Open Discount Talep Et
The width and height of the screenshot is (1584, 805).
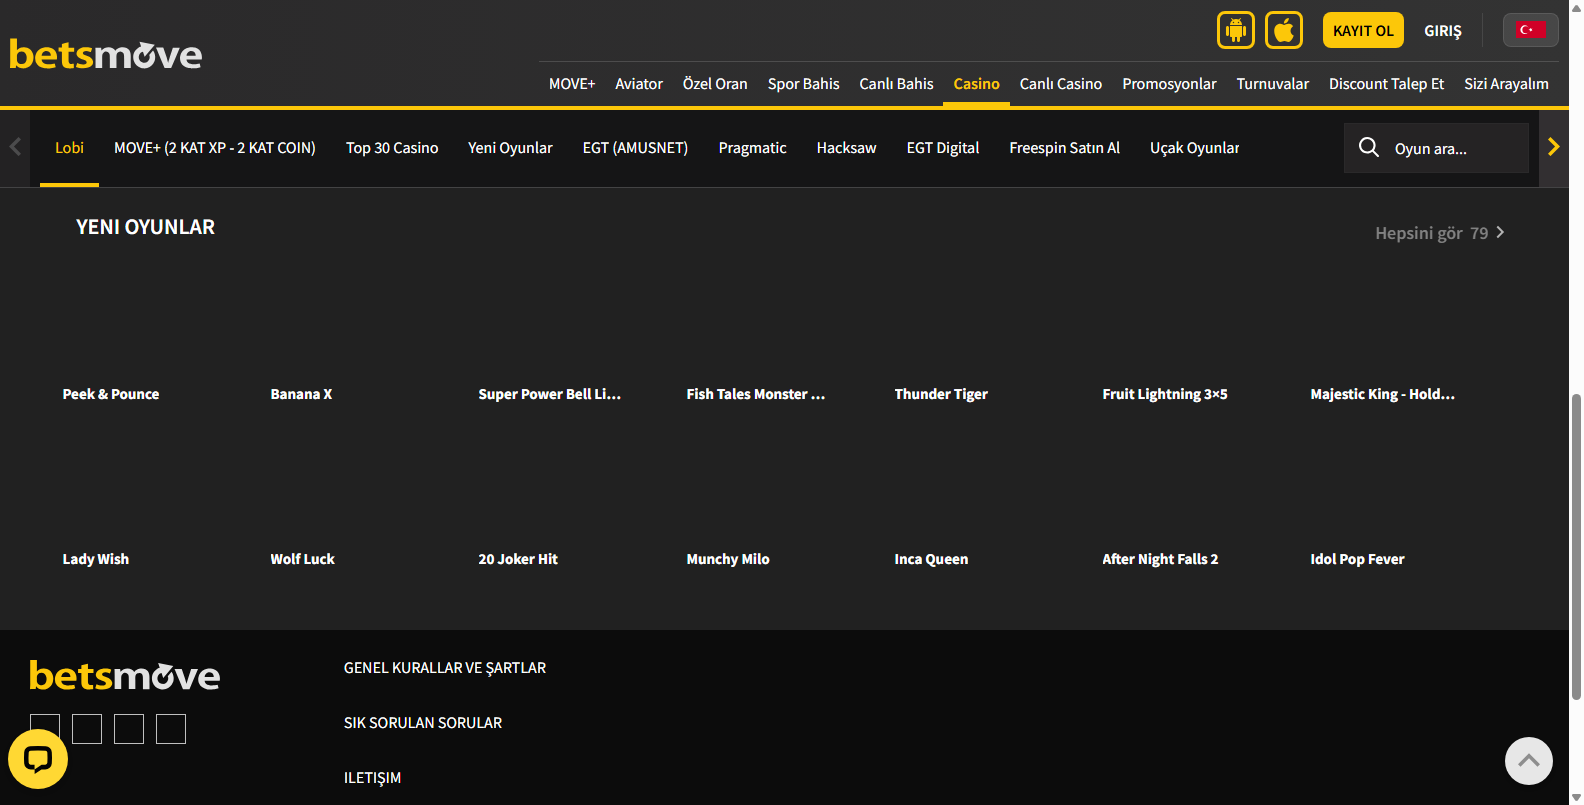pos(1387,84)
